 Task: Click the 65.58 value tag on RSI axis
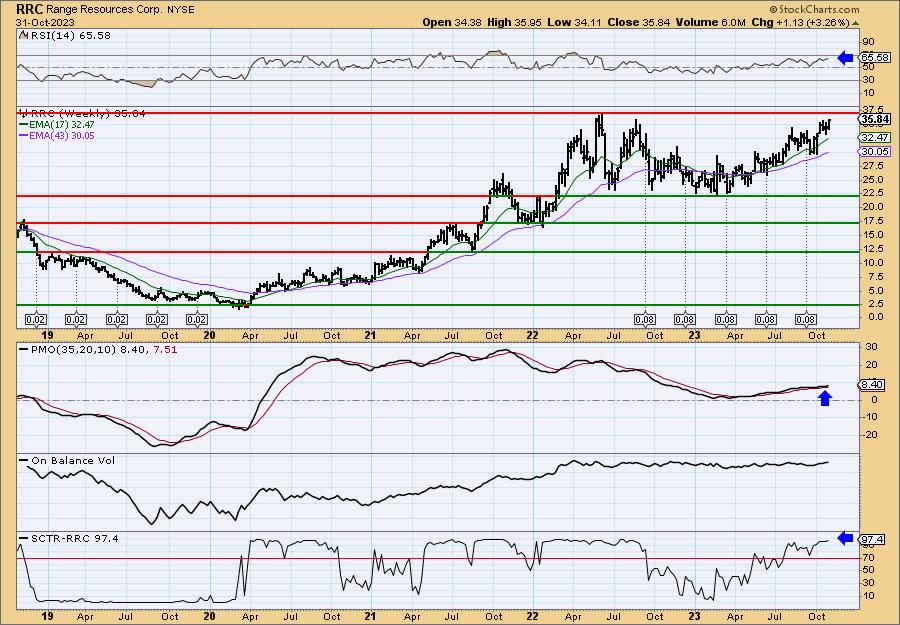click(x=875, y=57)
